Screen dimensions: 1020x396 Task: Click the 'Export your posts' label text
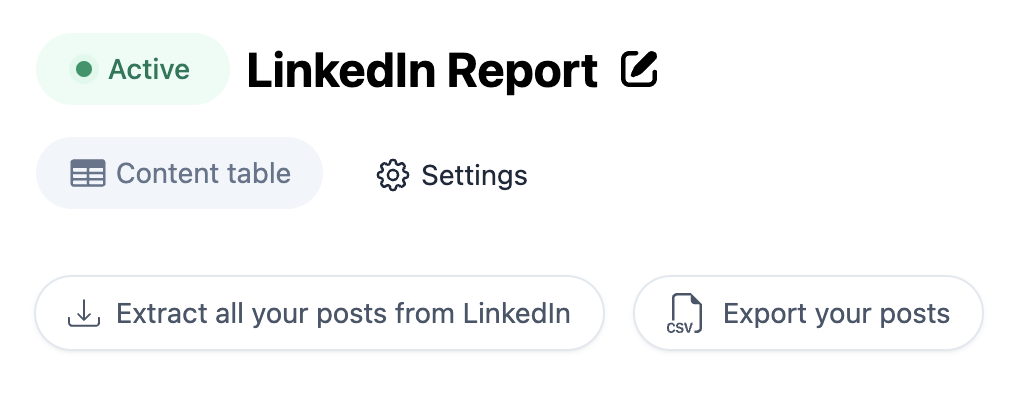(837, 313)
